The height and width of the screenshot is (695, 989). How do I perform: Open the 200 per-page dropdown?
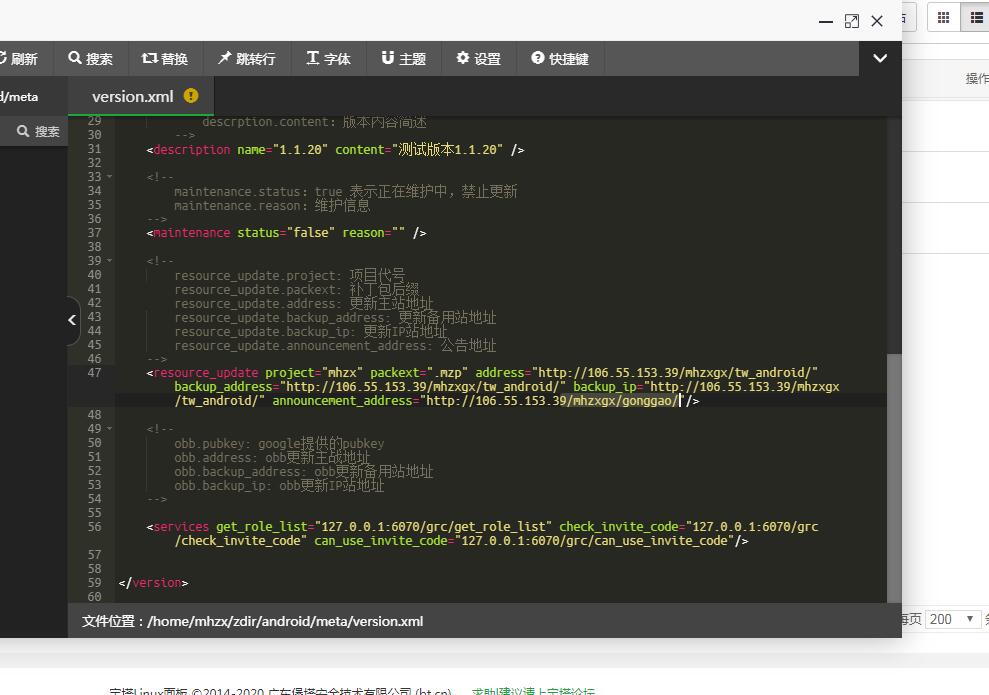pos(953,619)
